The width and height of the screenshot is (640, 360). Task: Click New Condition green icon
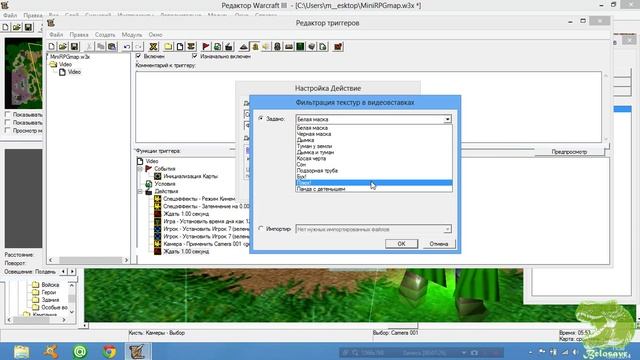click(217, 47)
